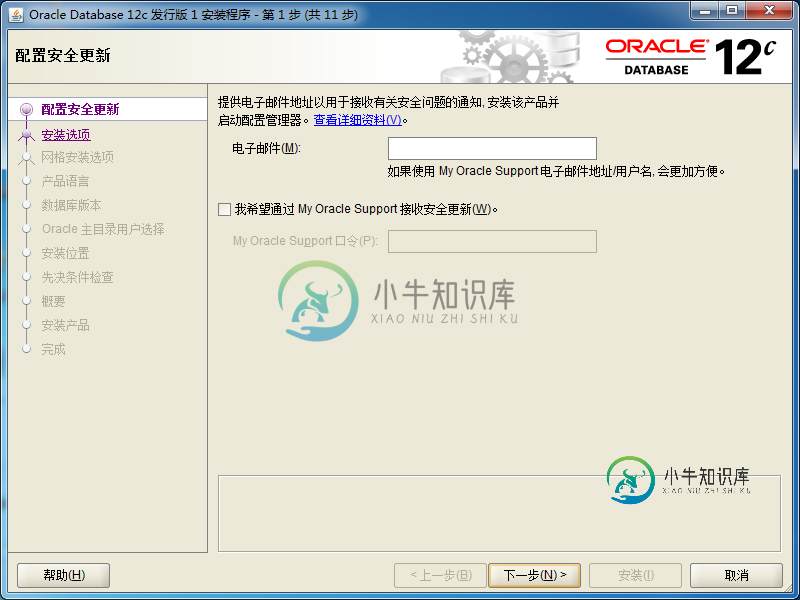Select the 安装位置 step
This screenshot has width=800, height=600.
click(65, 253)
